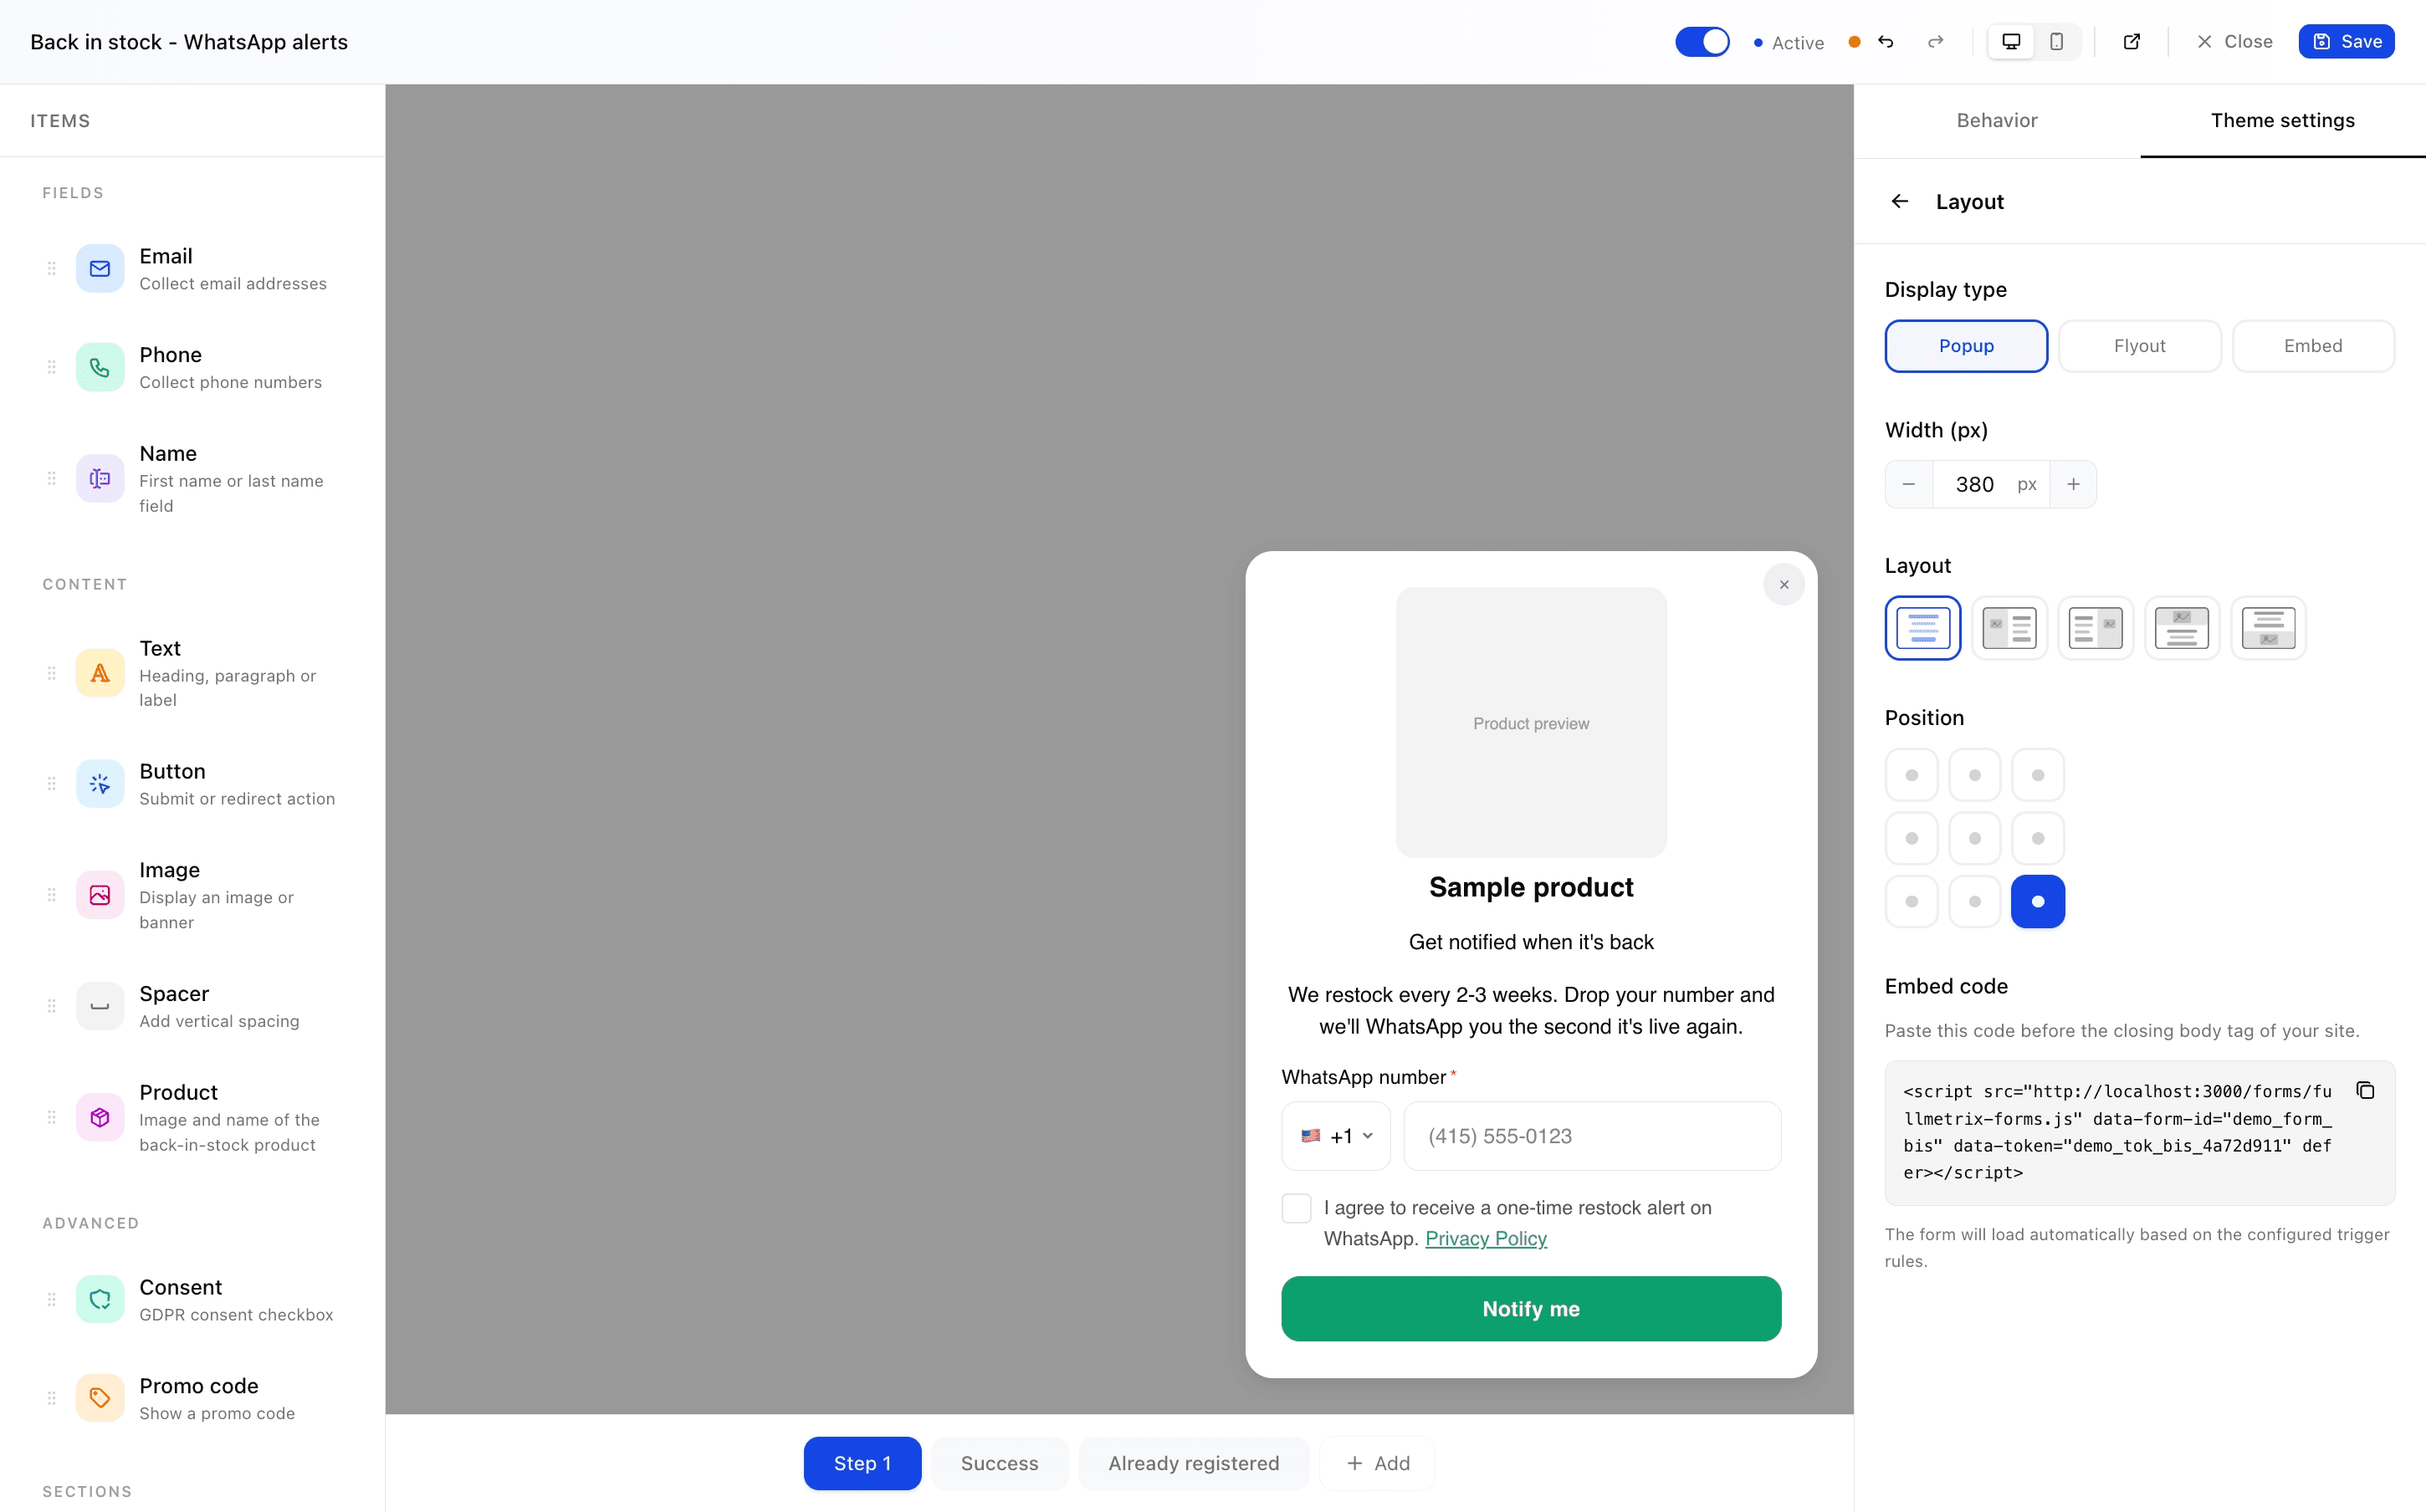
Task: Set position to top right
Action: point(2038,775)
